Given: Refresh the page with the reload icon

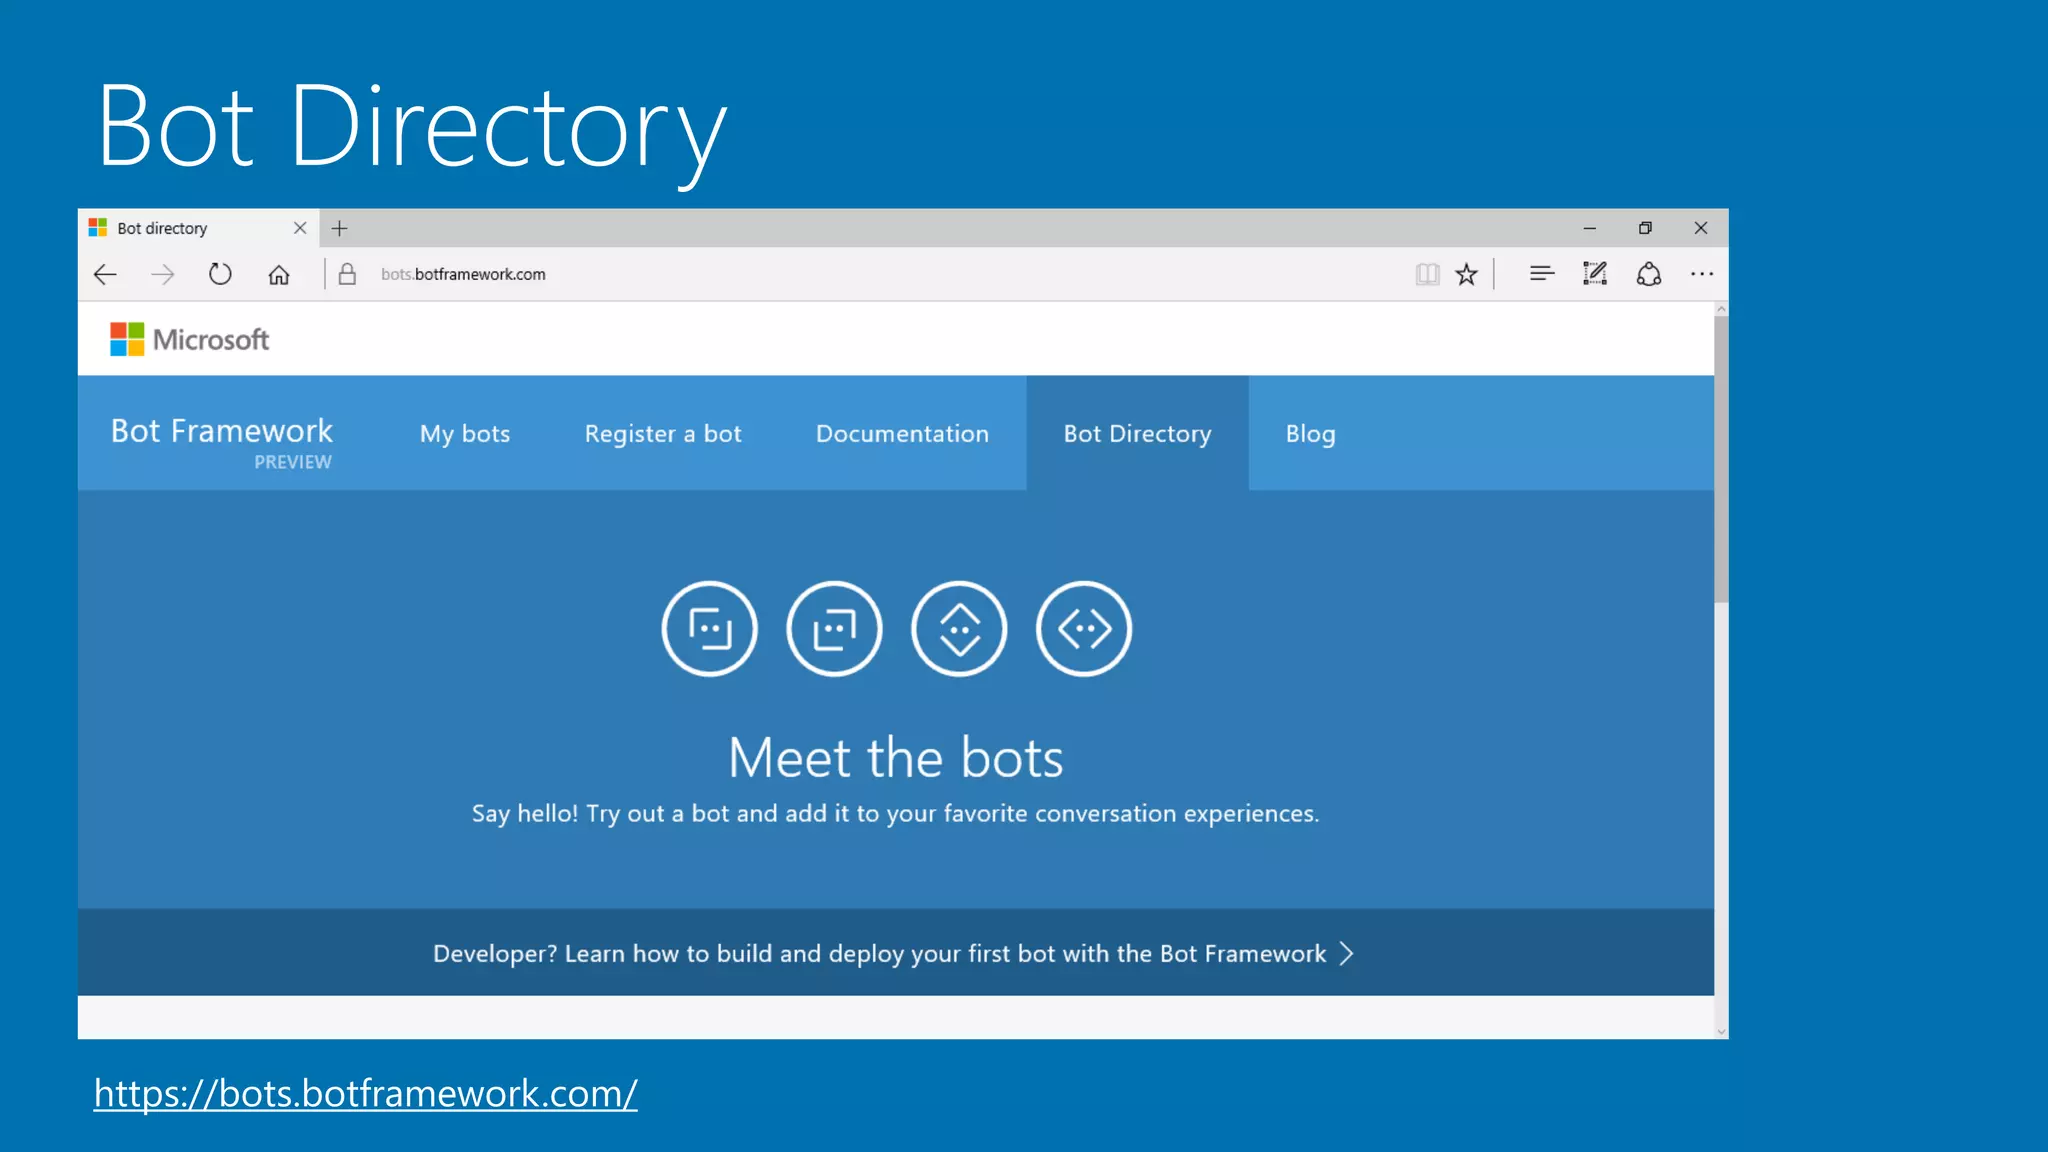Looking at the screenshot, I should (x=220, y=274).
